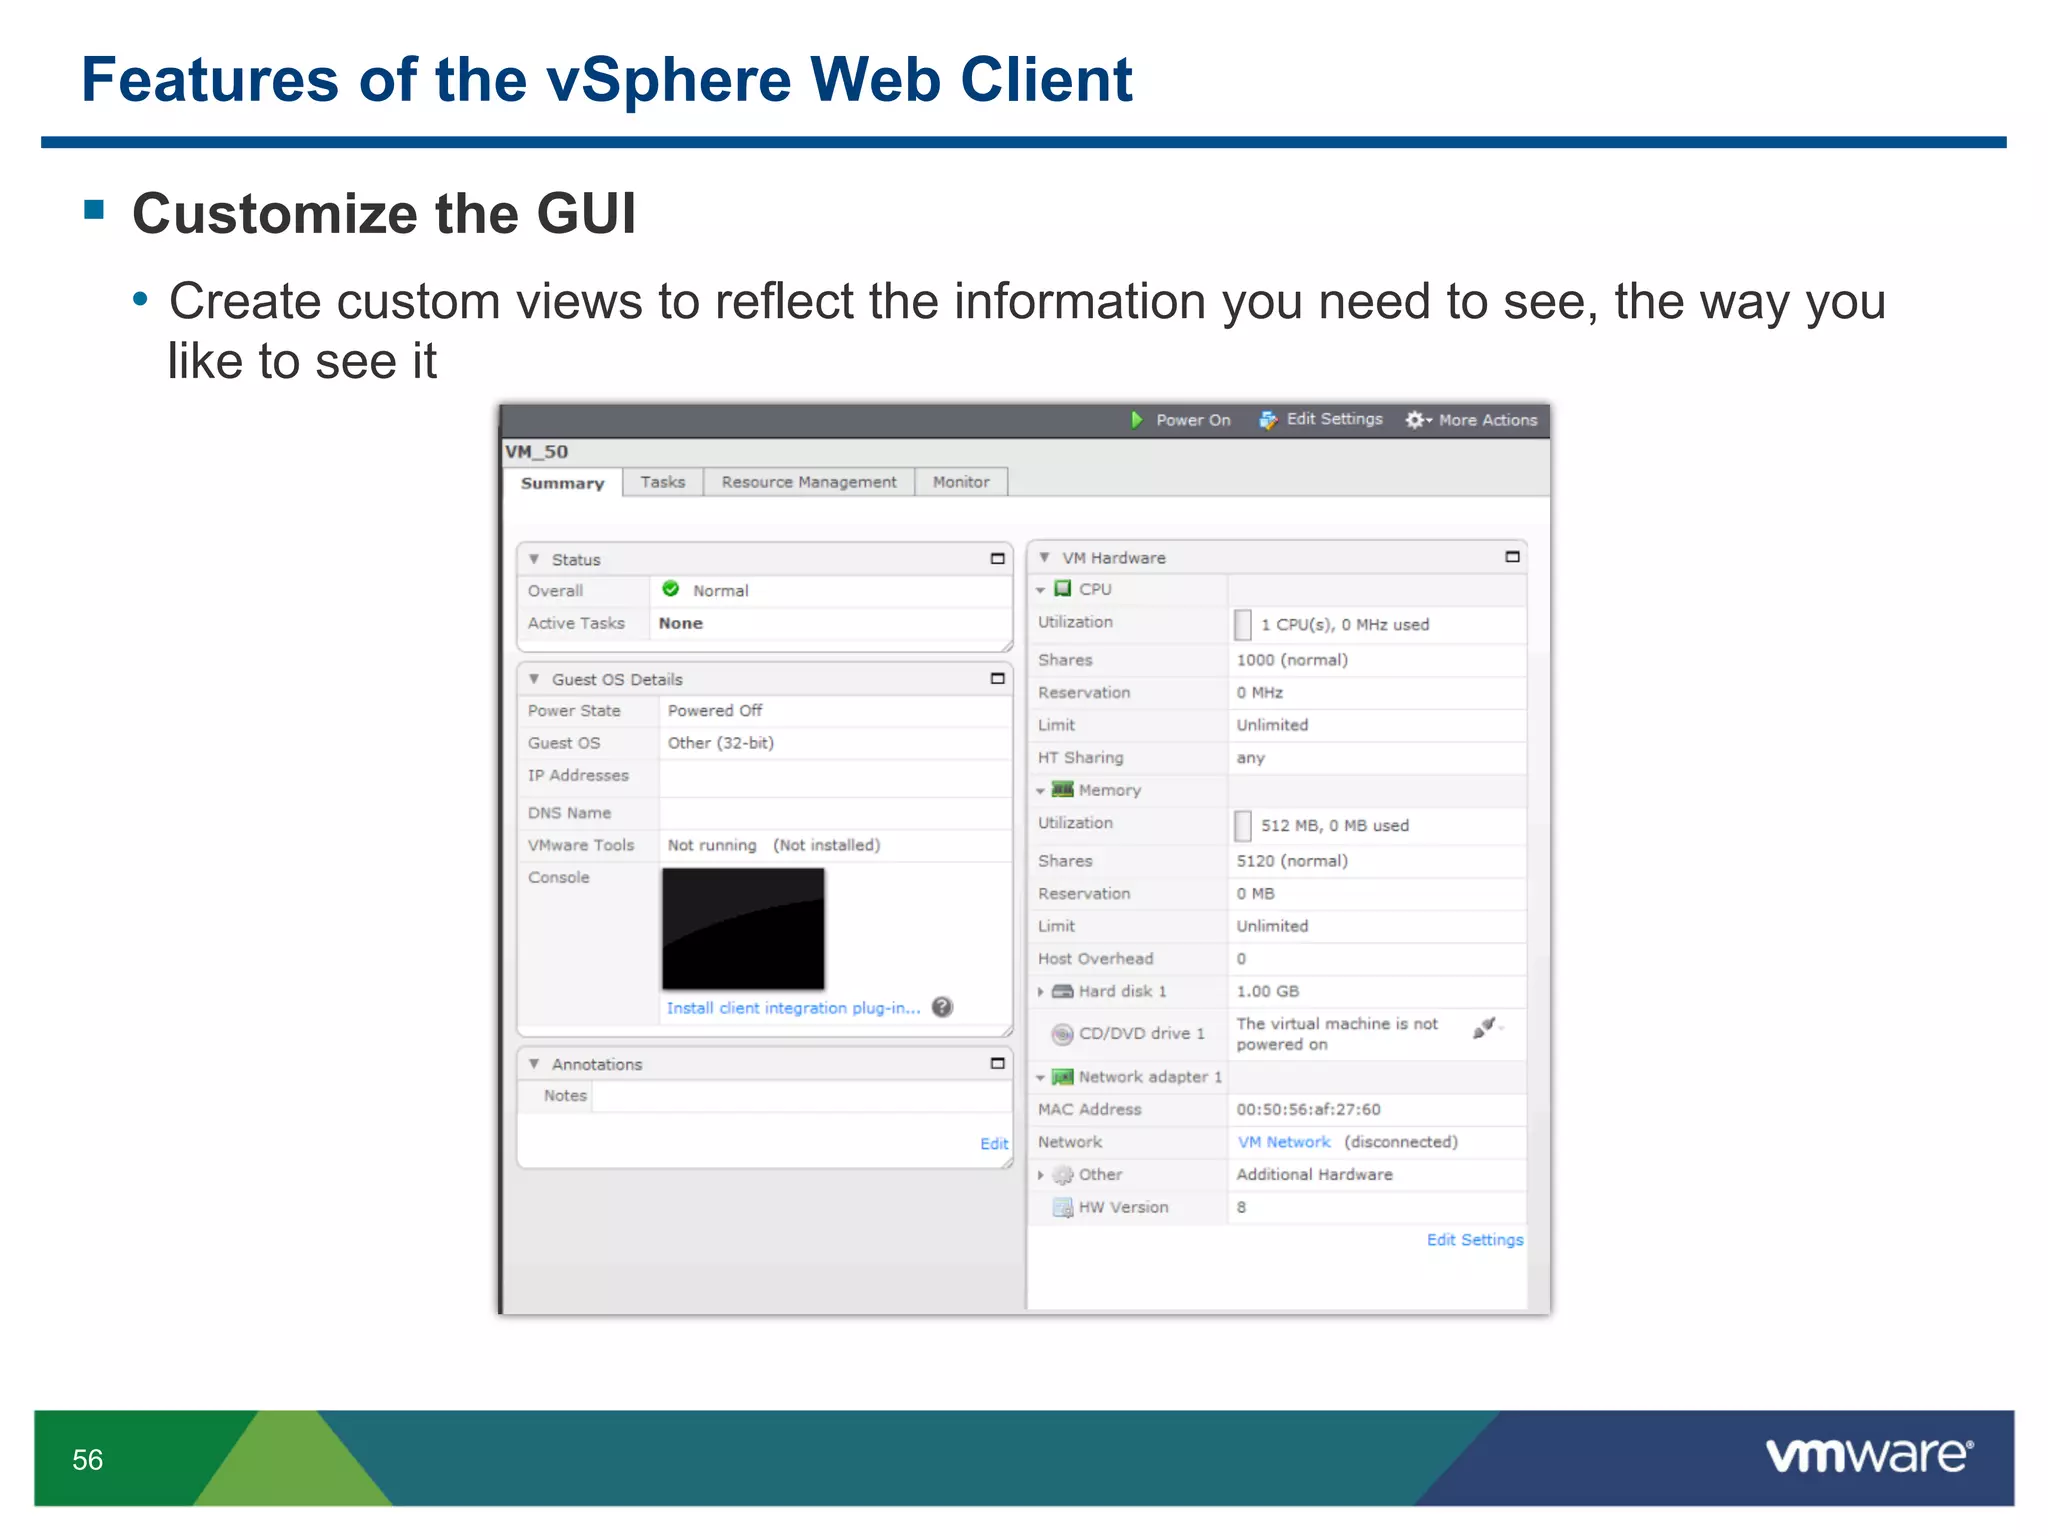Click Install client integration plug-in link
2048x1536 pixels.
click(793, 1008)
